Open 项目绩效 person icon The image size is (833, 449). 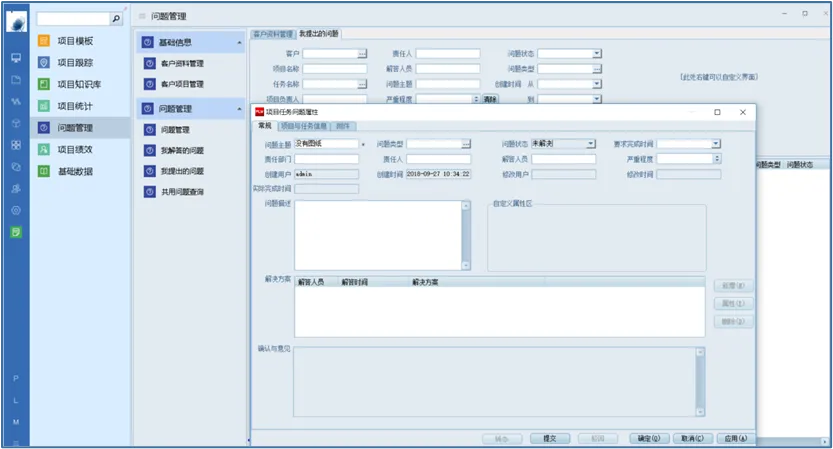point(44,149)
